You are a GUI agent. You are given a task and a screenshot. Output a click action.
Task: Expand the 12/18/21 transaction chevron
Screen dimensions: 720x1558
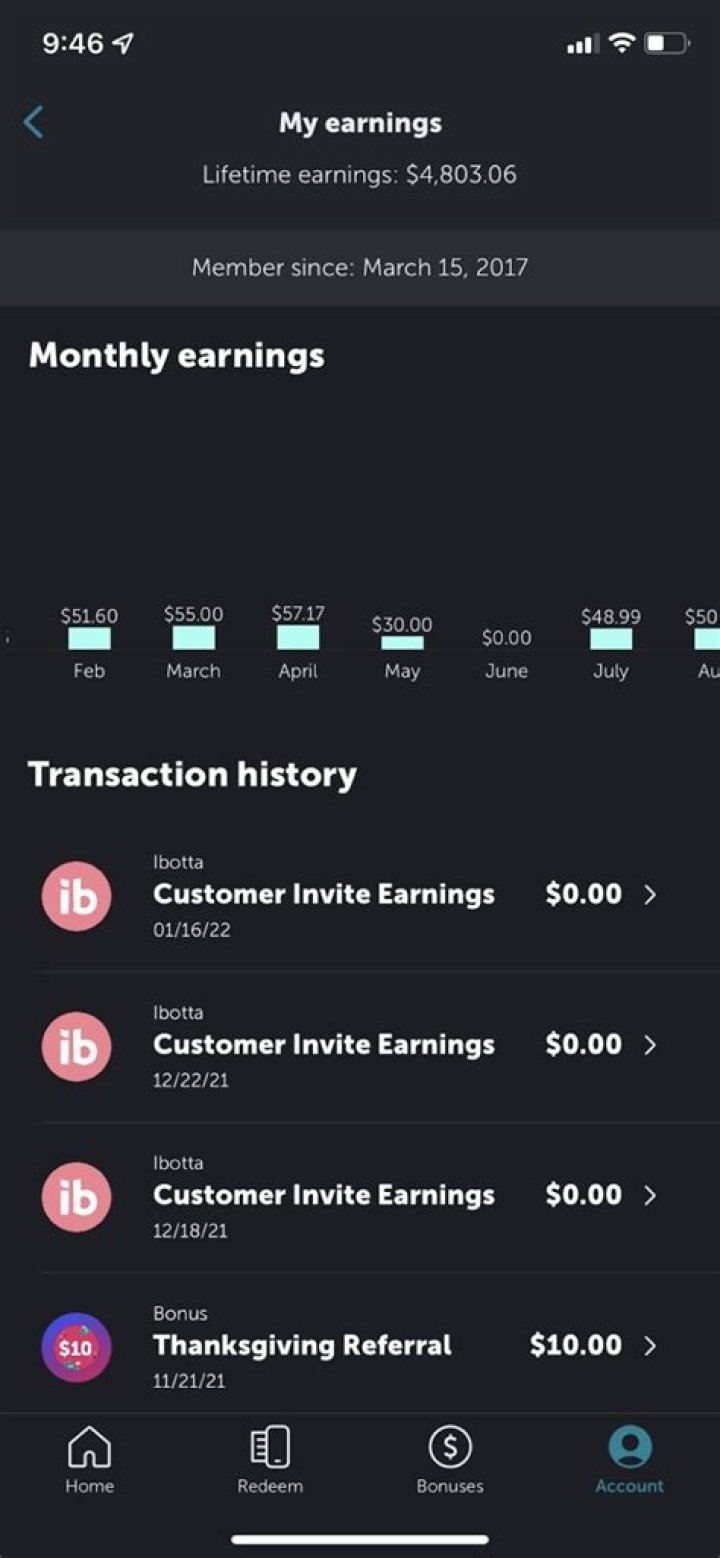click(x=650, y=1195)
